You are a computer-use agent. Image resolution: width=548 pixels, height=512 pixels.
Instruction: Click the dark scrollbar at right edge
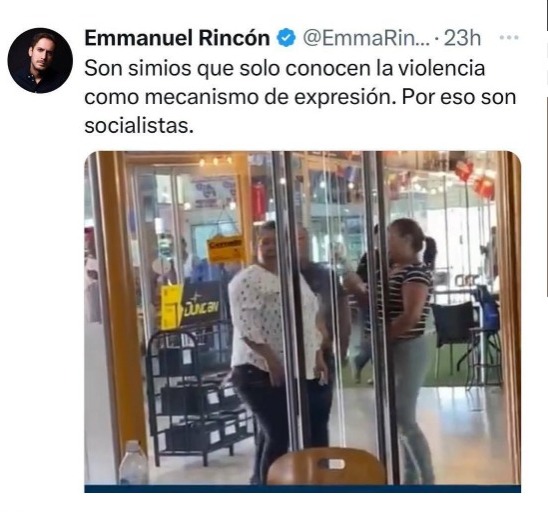click(x=547, y=149)
